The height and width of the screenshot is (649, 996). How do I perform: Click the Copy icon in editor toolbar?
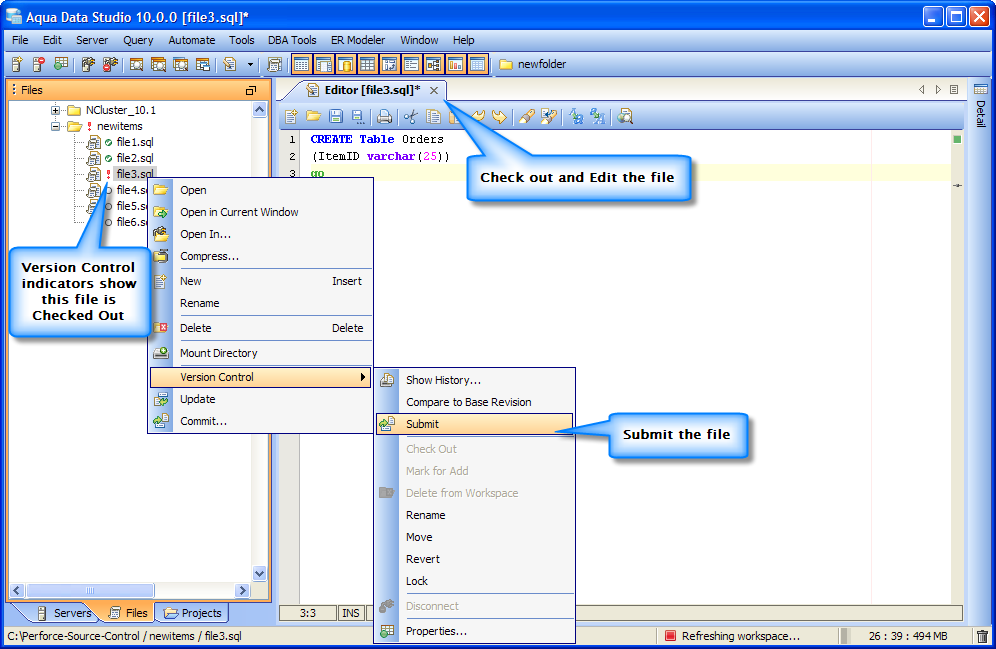(434, 116)
